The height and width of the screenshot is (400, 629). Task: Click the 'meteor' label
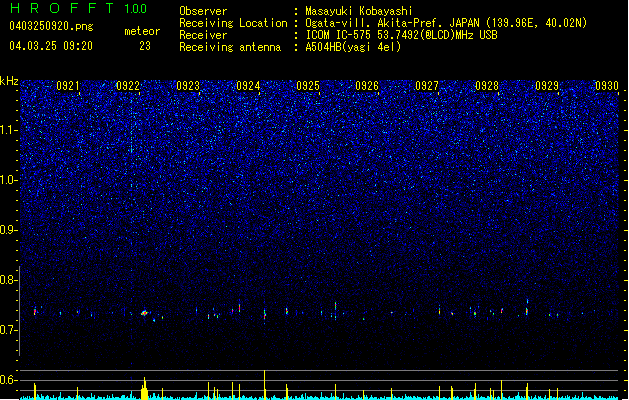142,31
